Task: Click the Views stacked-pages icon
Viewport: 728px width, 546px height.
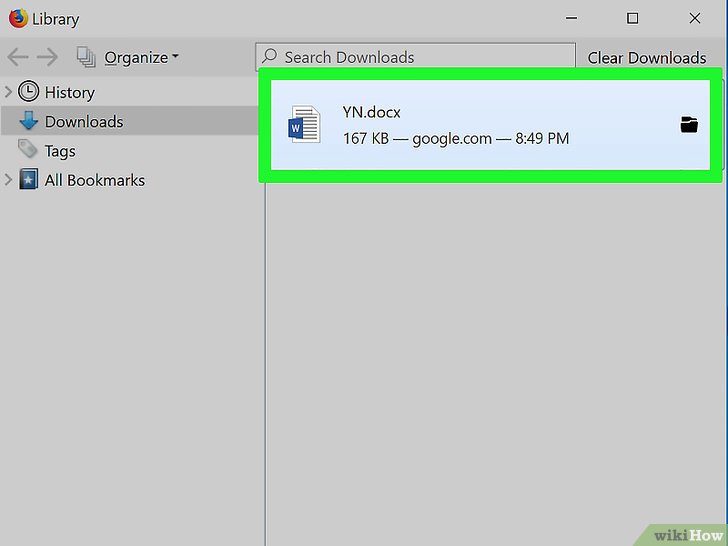Action: click(86, 57)
